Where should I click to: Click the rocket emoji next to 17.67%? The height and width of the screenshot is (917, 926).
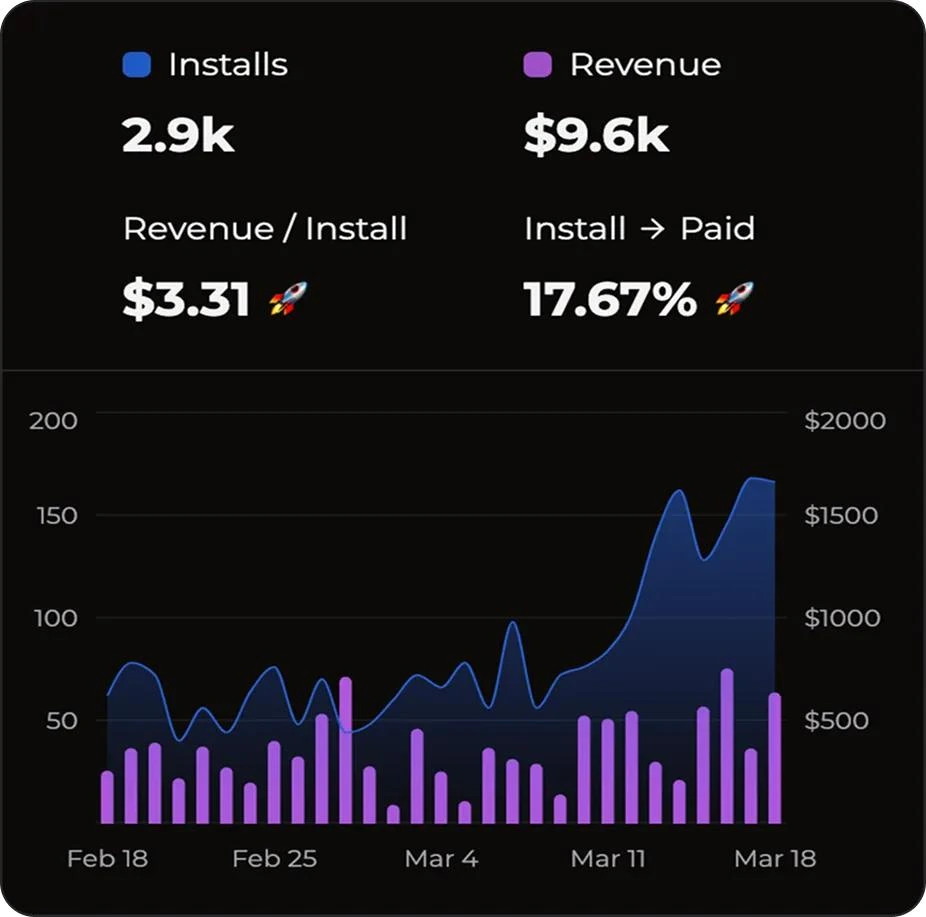pyautogui.click(x=736, y=298)
